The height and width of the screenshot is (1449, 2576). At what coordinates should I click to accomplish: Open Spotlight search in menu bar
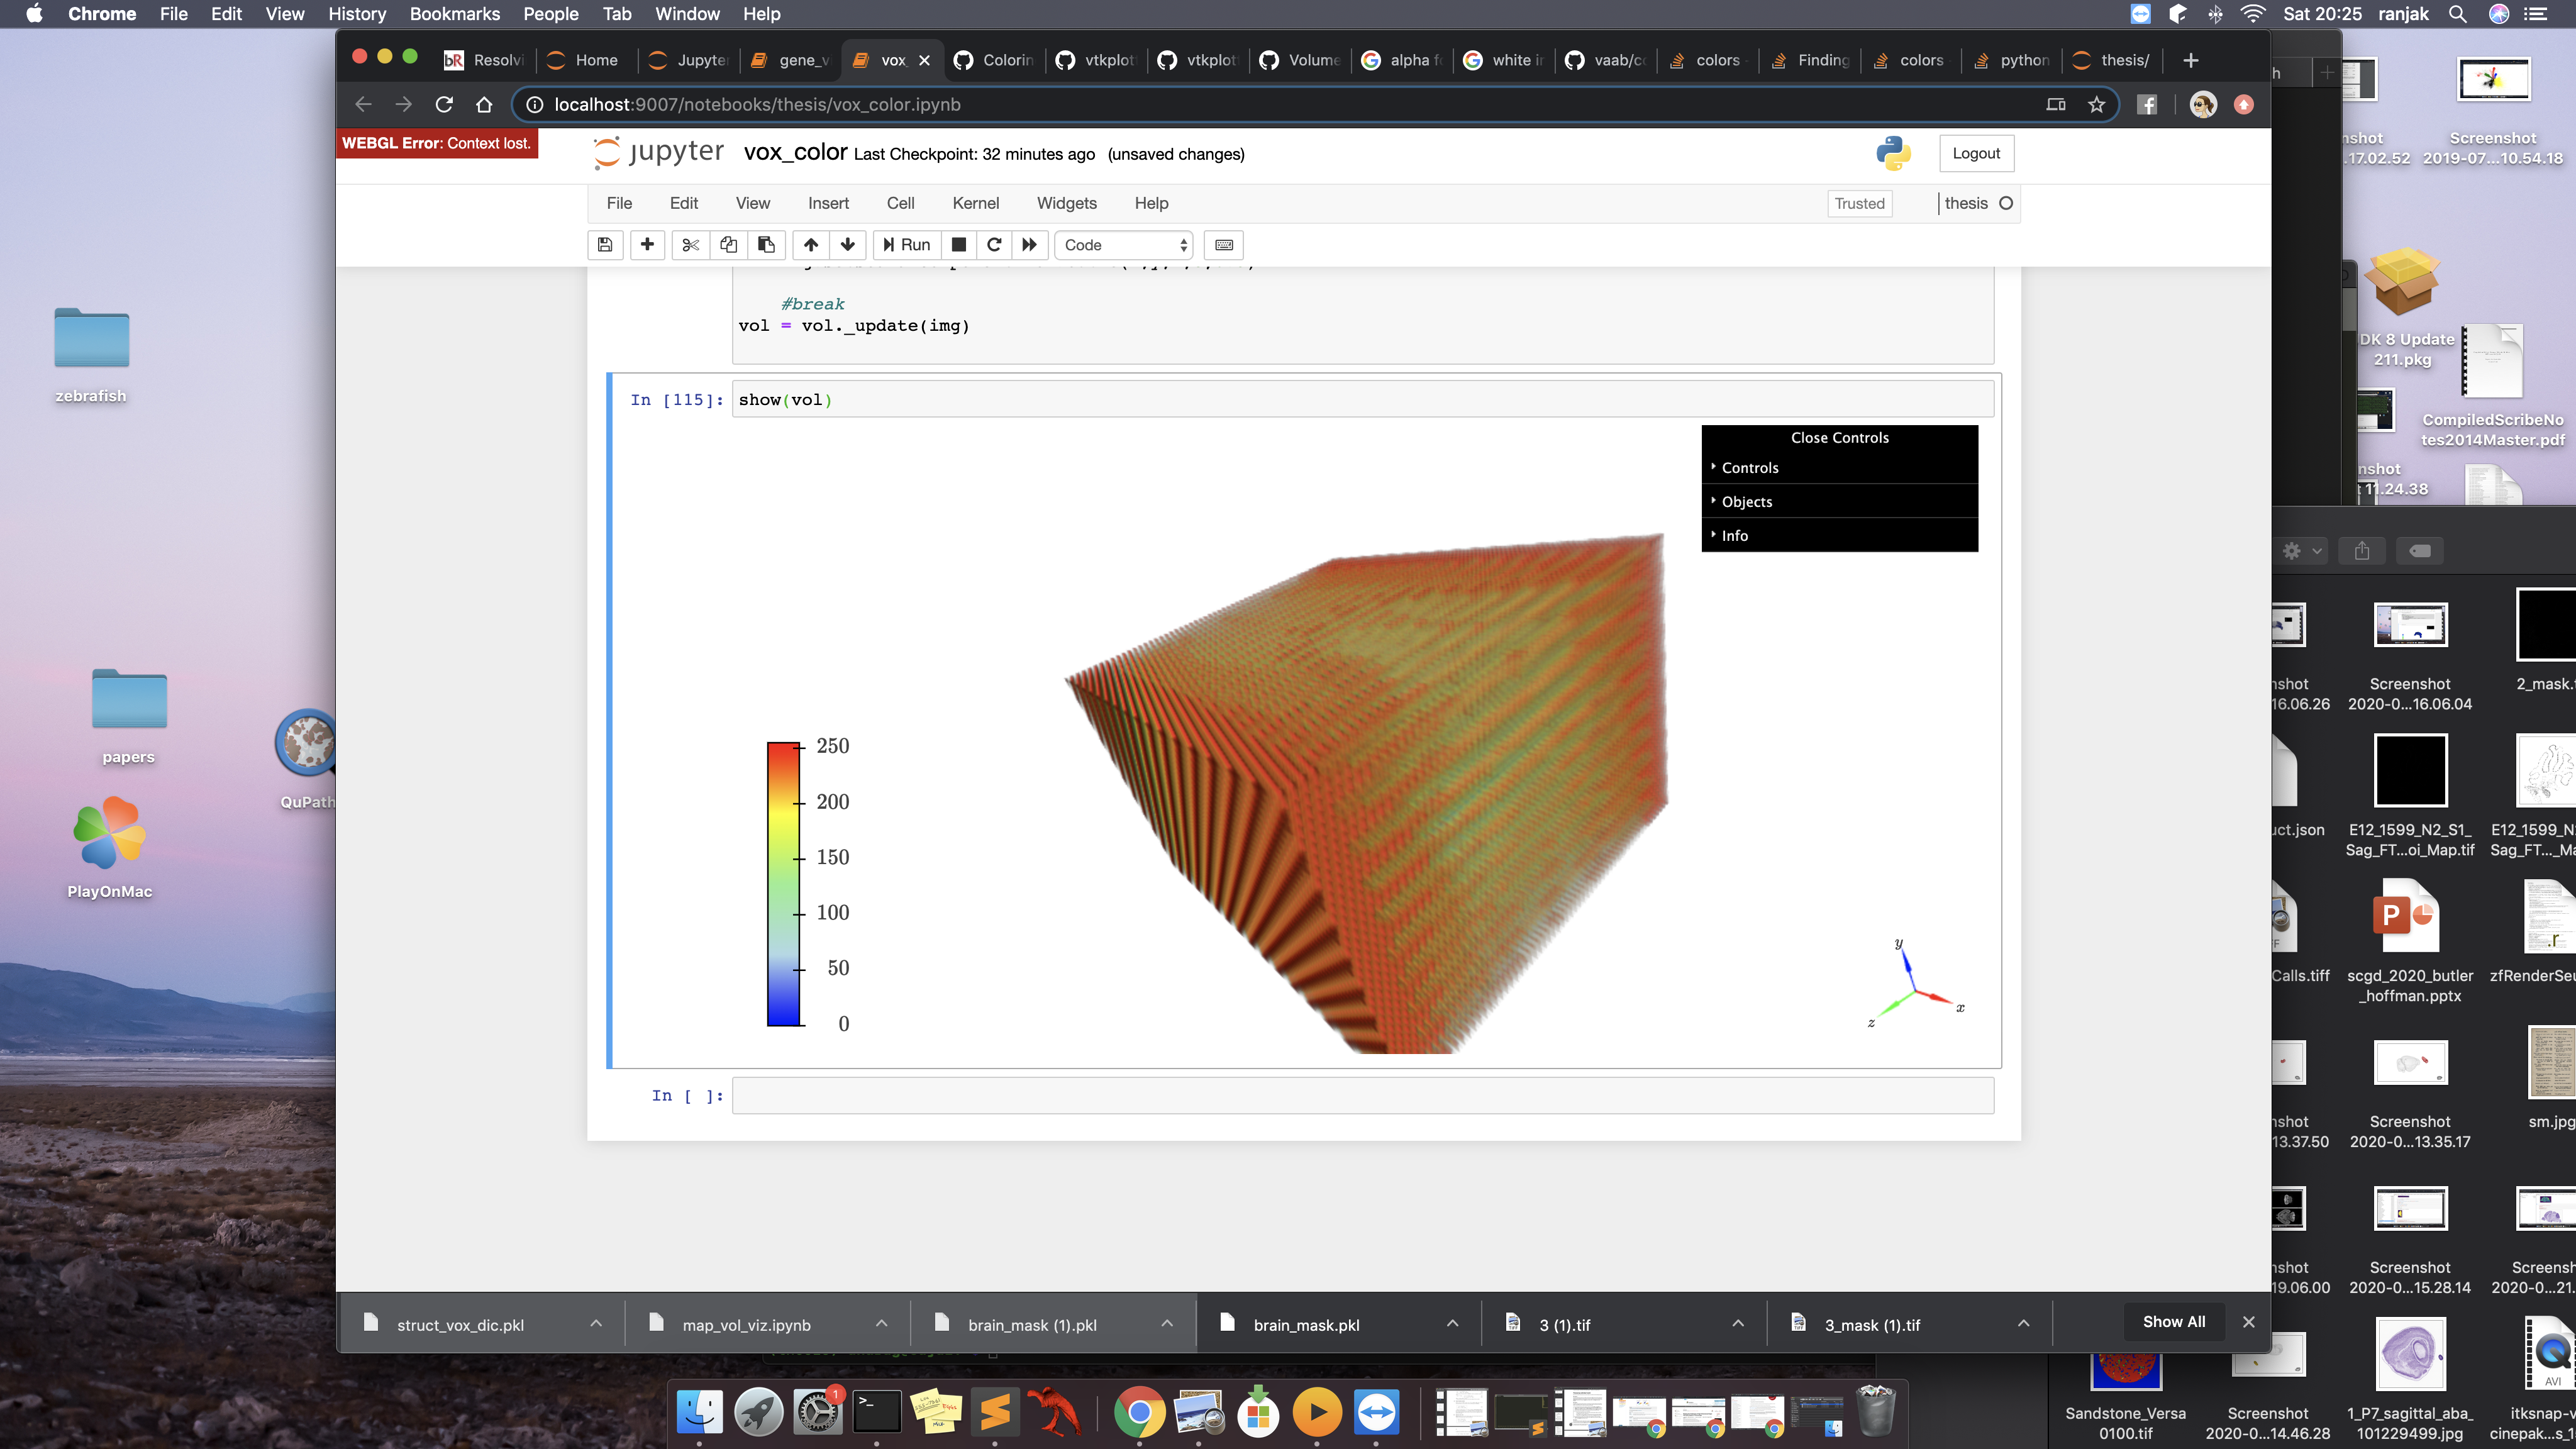pyautogui.click(x=2457, y=14)
